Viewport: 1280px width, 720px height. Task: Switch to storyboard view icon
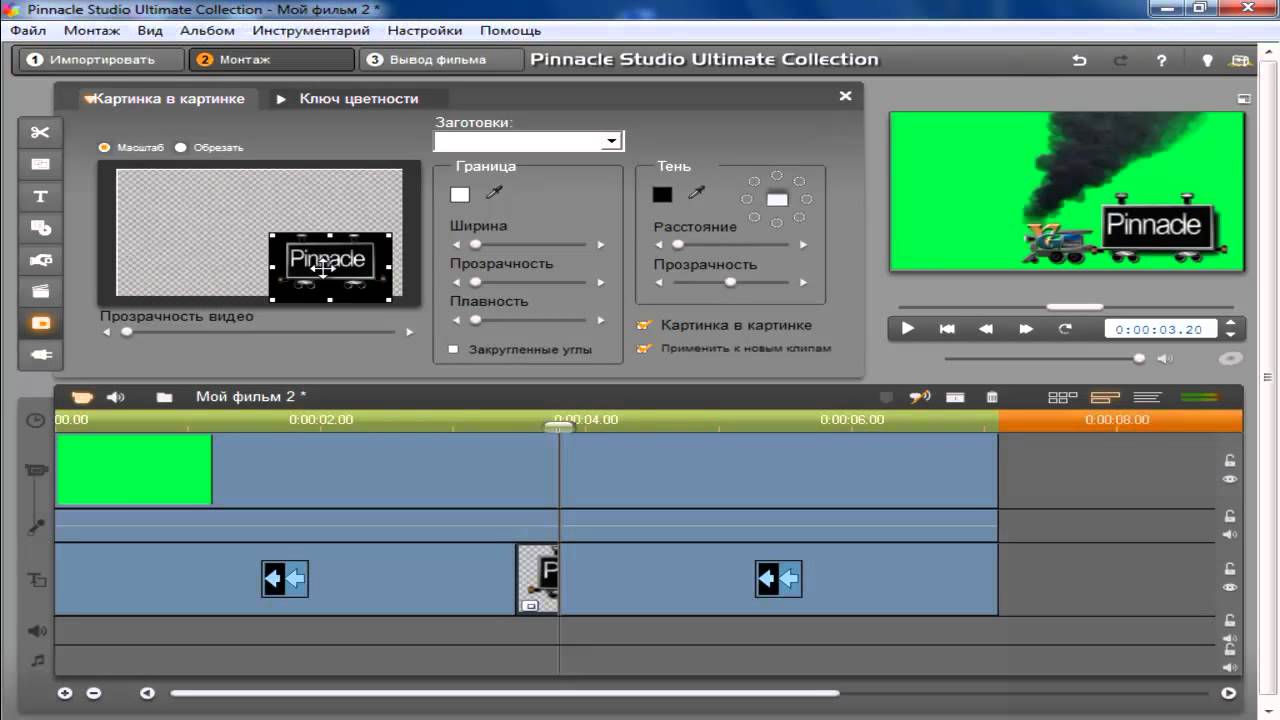point(1062,397)
